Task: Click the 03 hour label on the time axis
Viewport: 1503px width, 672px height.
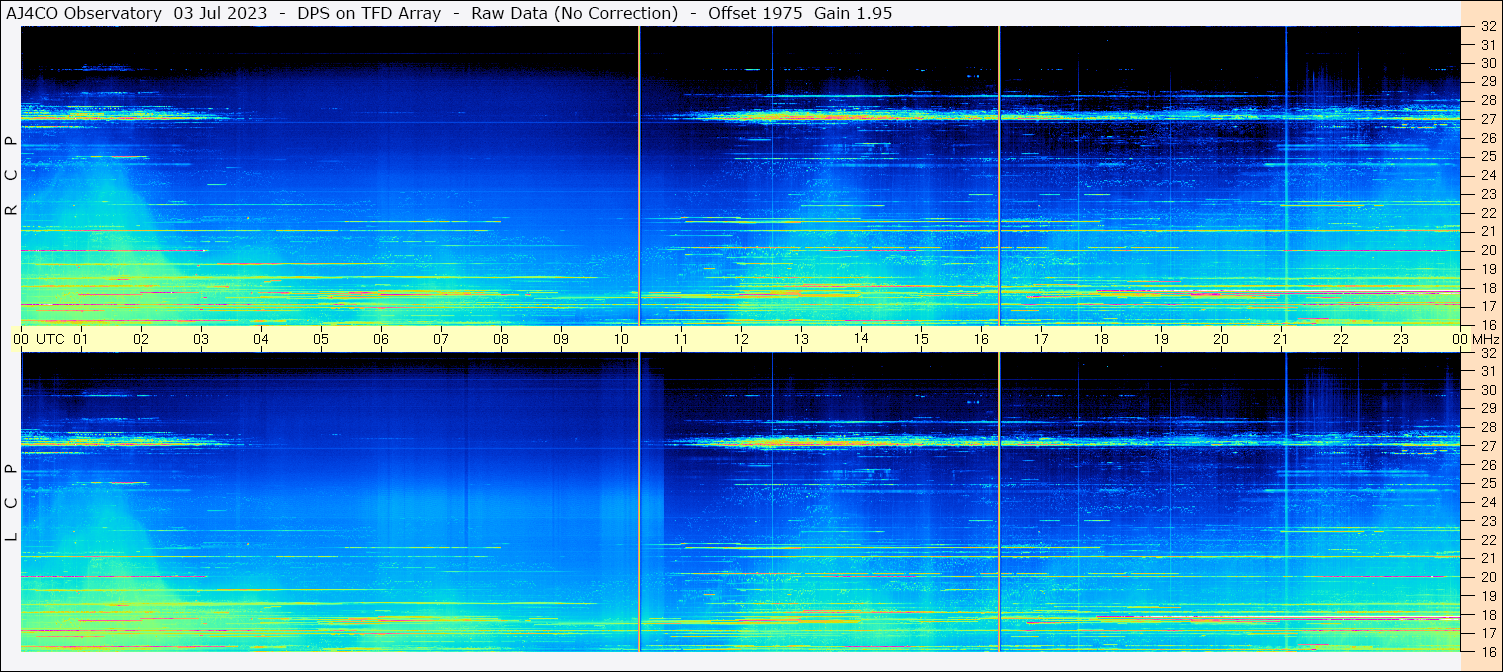Action: (x=201, y=339)
